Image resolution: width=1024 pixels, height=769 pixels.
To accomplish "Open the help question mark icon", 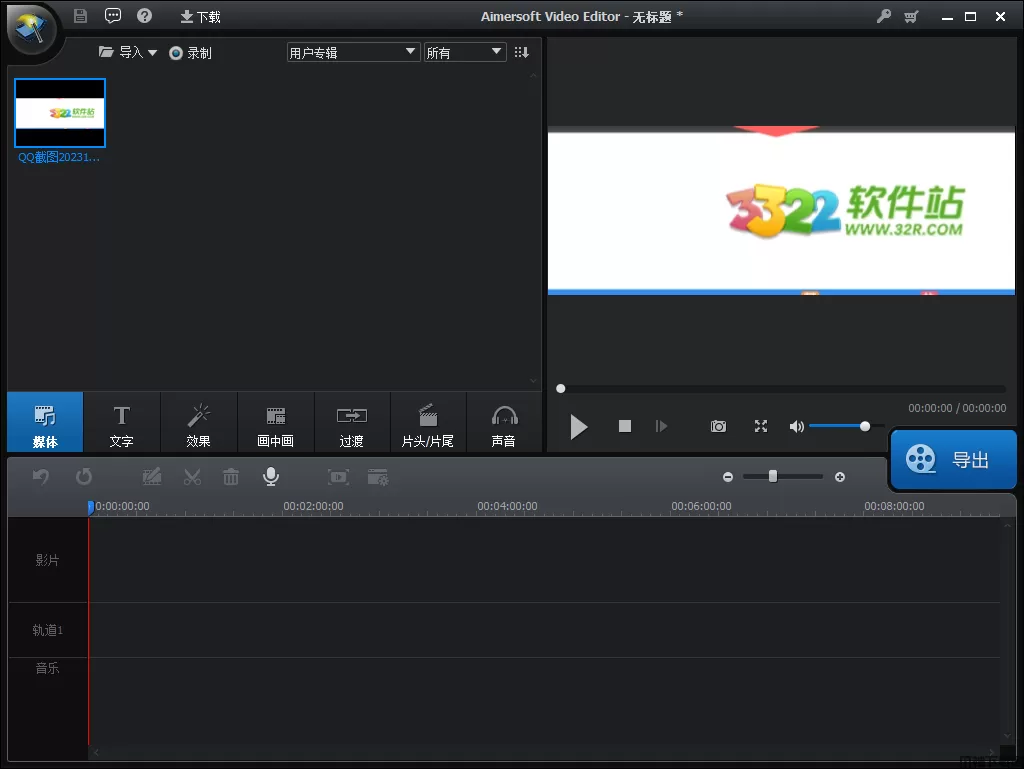I will [144, 16].
